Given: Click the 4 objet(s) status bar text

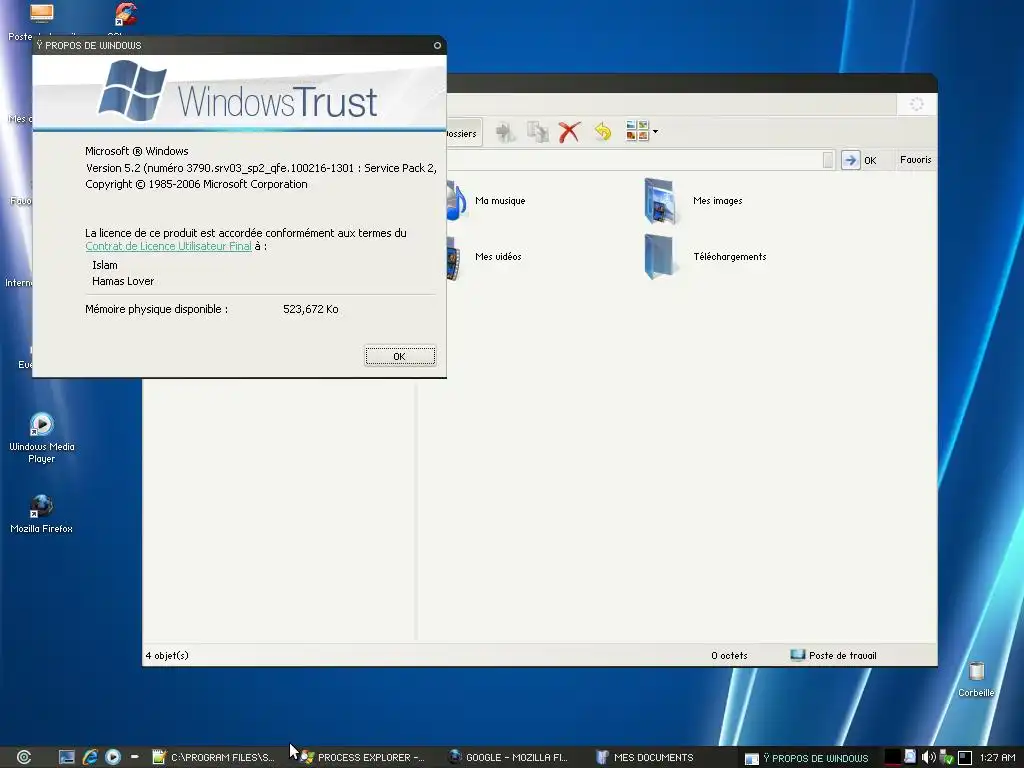Looking at the screenshot, I should click(x=167, y=655).
